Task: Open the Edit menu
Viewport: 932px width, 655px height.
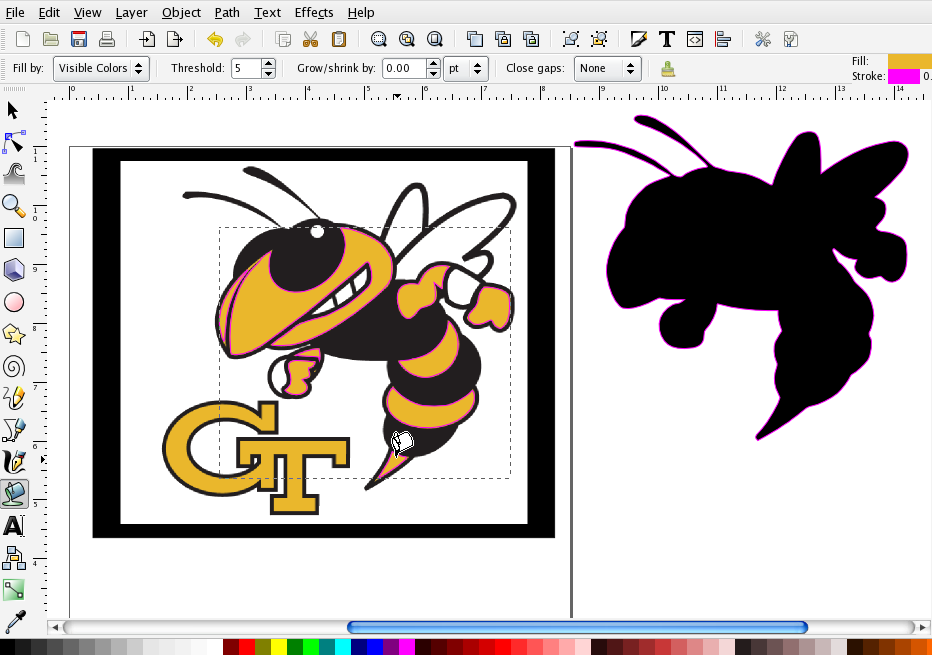Action: [x=49, y=12]
